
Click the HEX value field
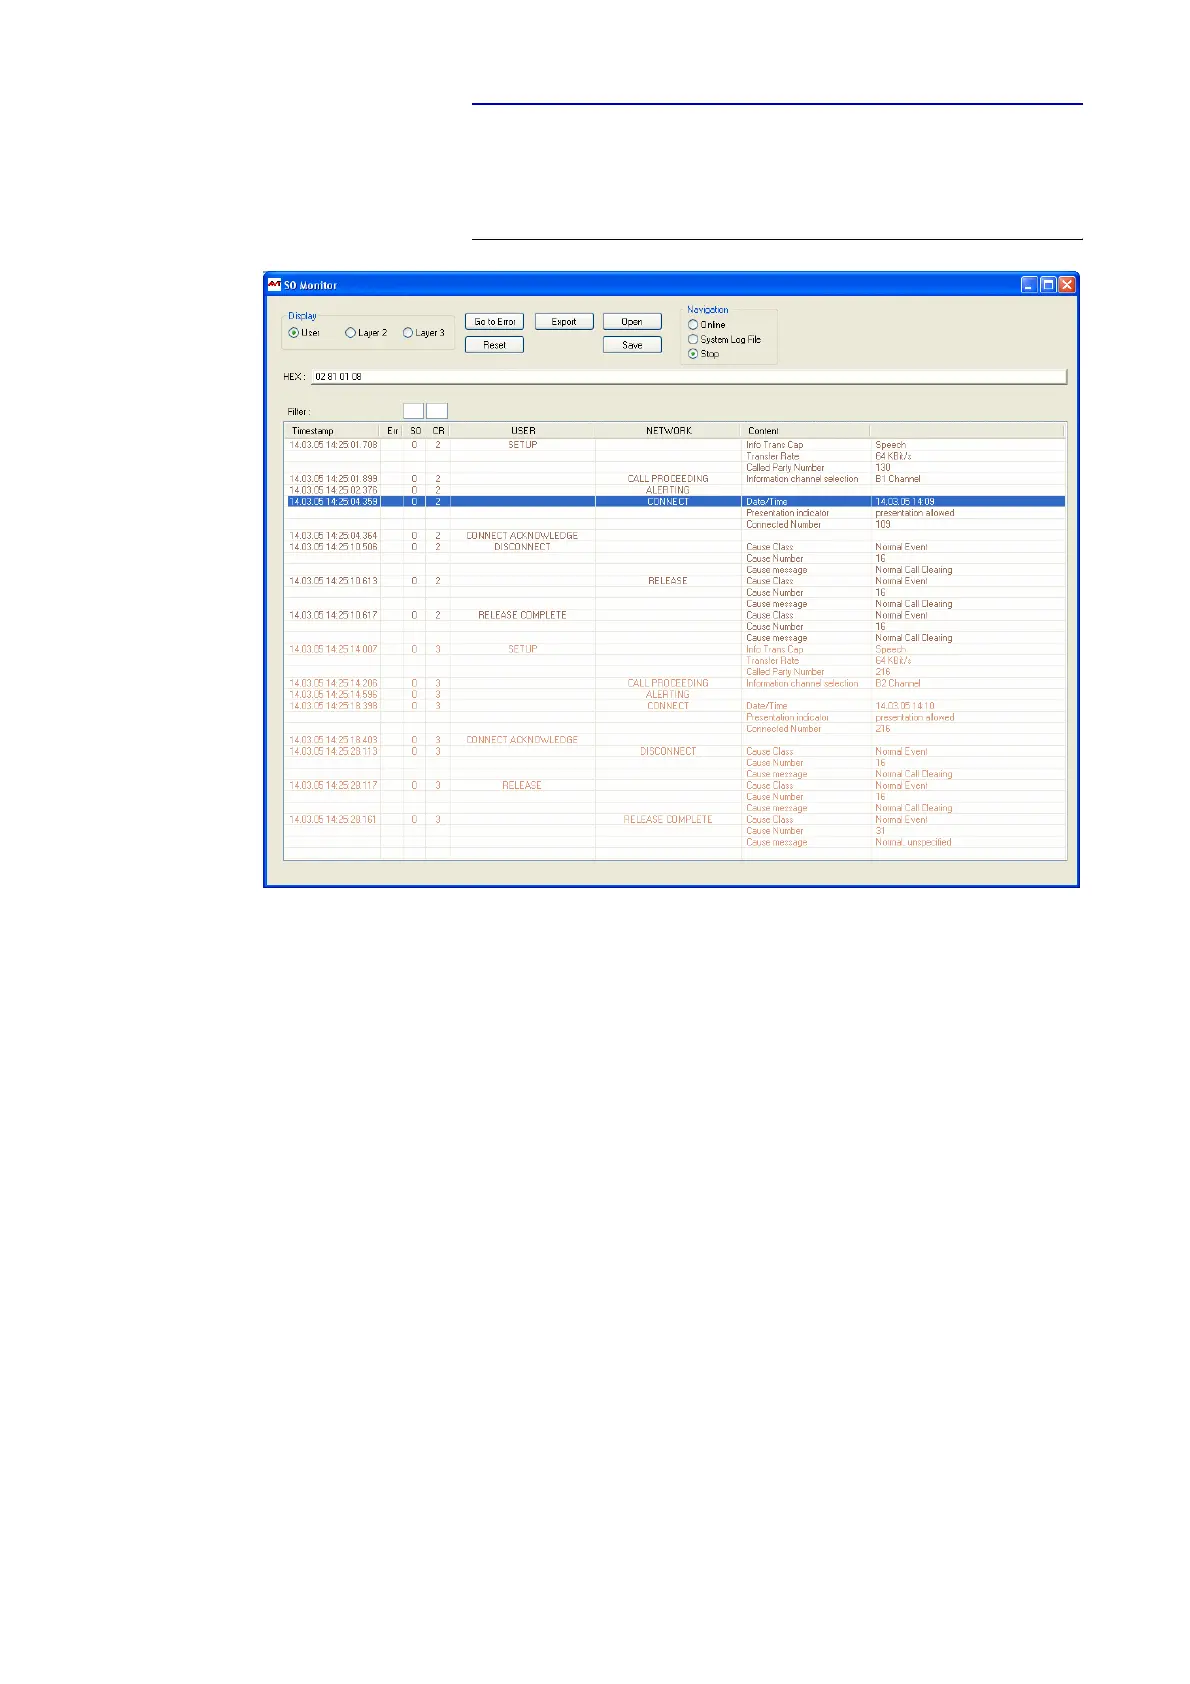click(x=688, y=377)
